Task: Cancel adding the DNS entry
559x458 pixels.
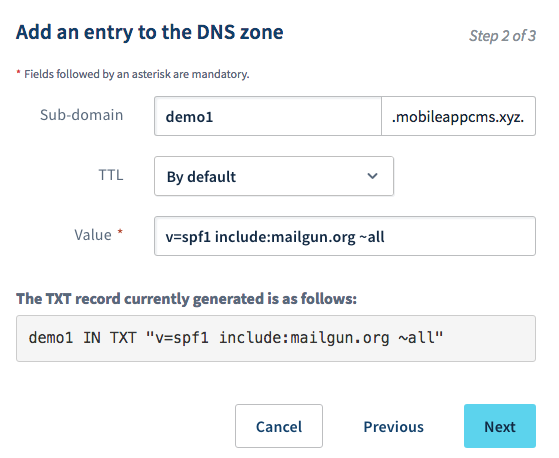Action: (x=279, y=426)
